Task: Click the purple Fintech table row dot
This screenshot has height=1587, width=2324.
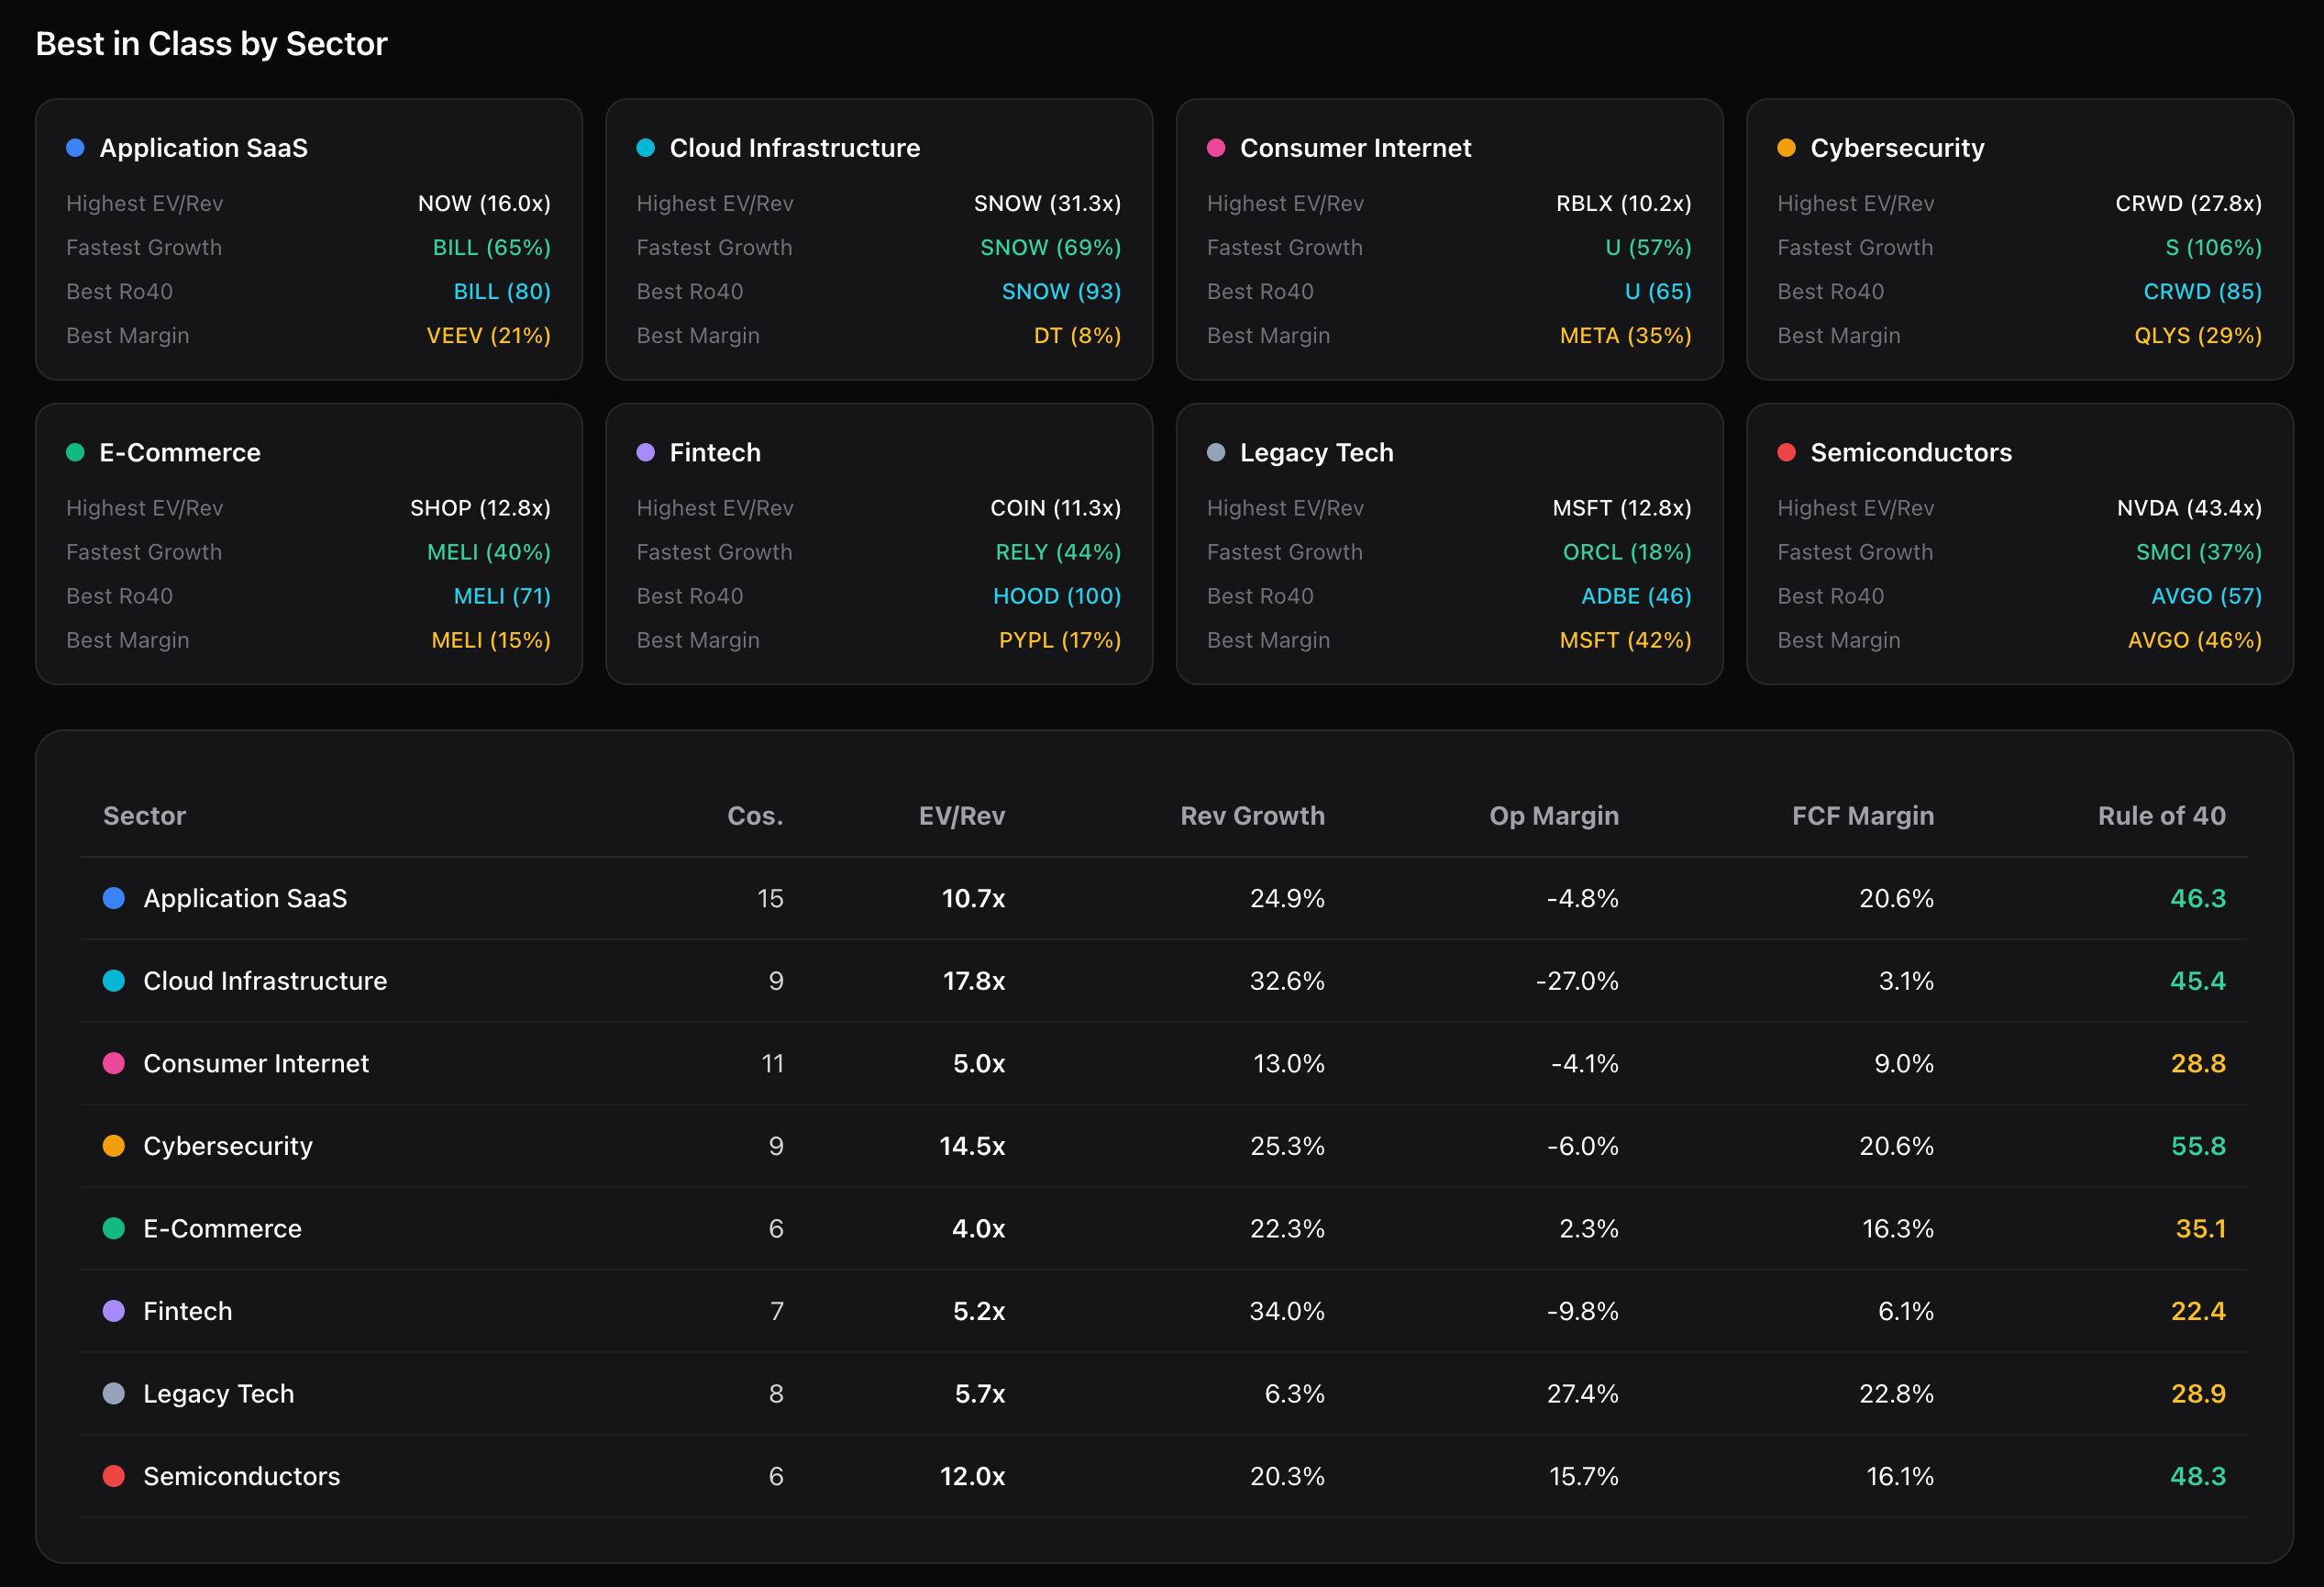Action: tap(114, 1311)
